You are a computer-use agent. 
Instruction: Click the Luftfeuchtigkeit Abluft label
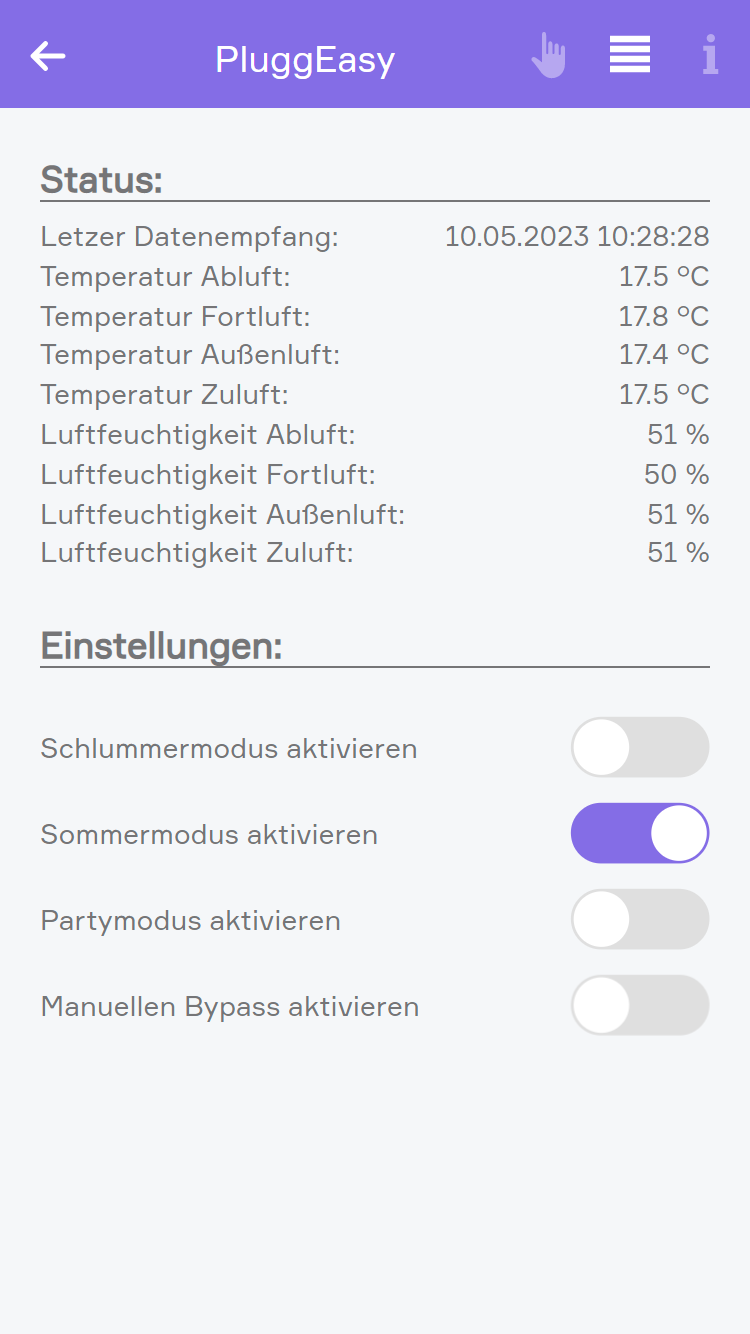coord(198,435)
